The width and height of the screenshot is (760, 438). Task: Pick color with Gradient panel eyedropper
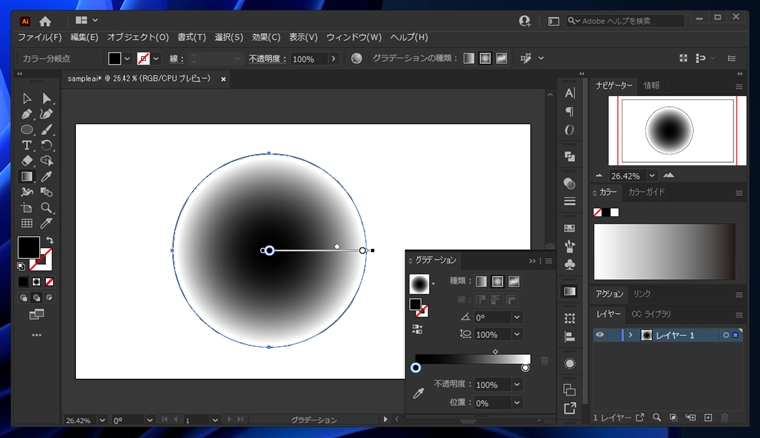pos(418,393)
